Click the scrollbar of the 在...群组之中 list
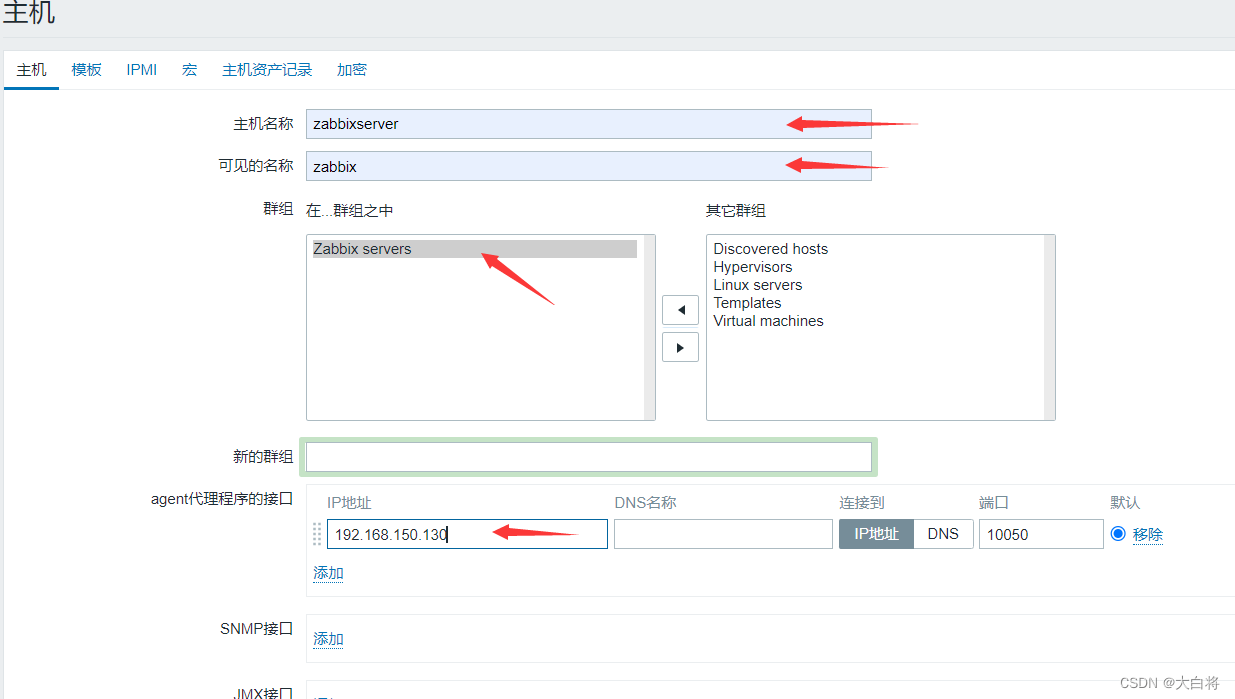Viewport: 1235px width, 699px height. (649, 327)
